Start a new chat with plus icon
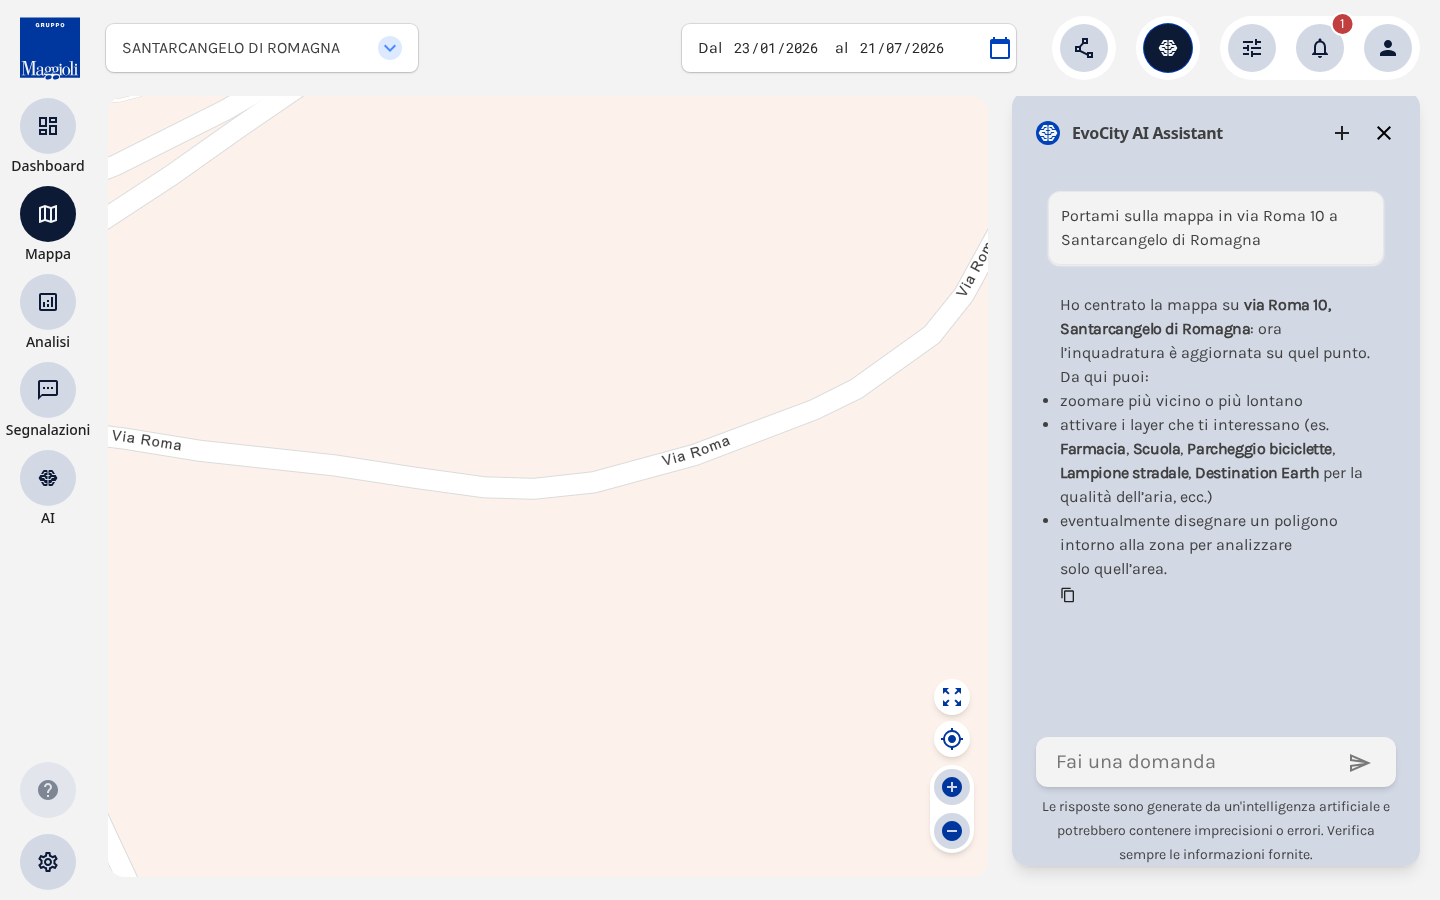 (1342, 133)
